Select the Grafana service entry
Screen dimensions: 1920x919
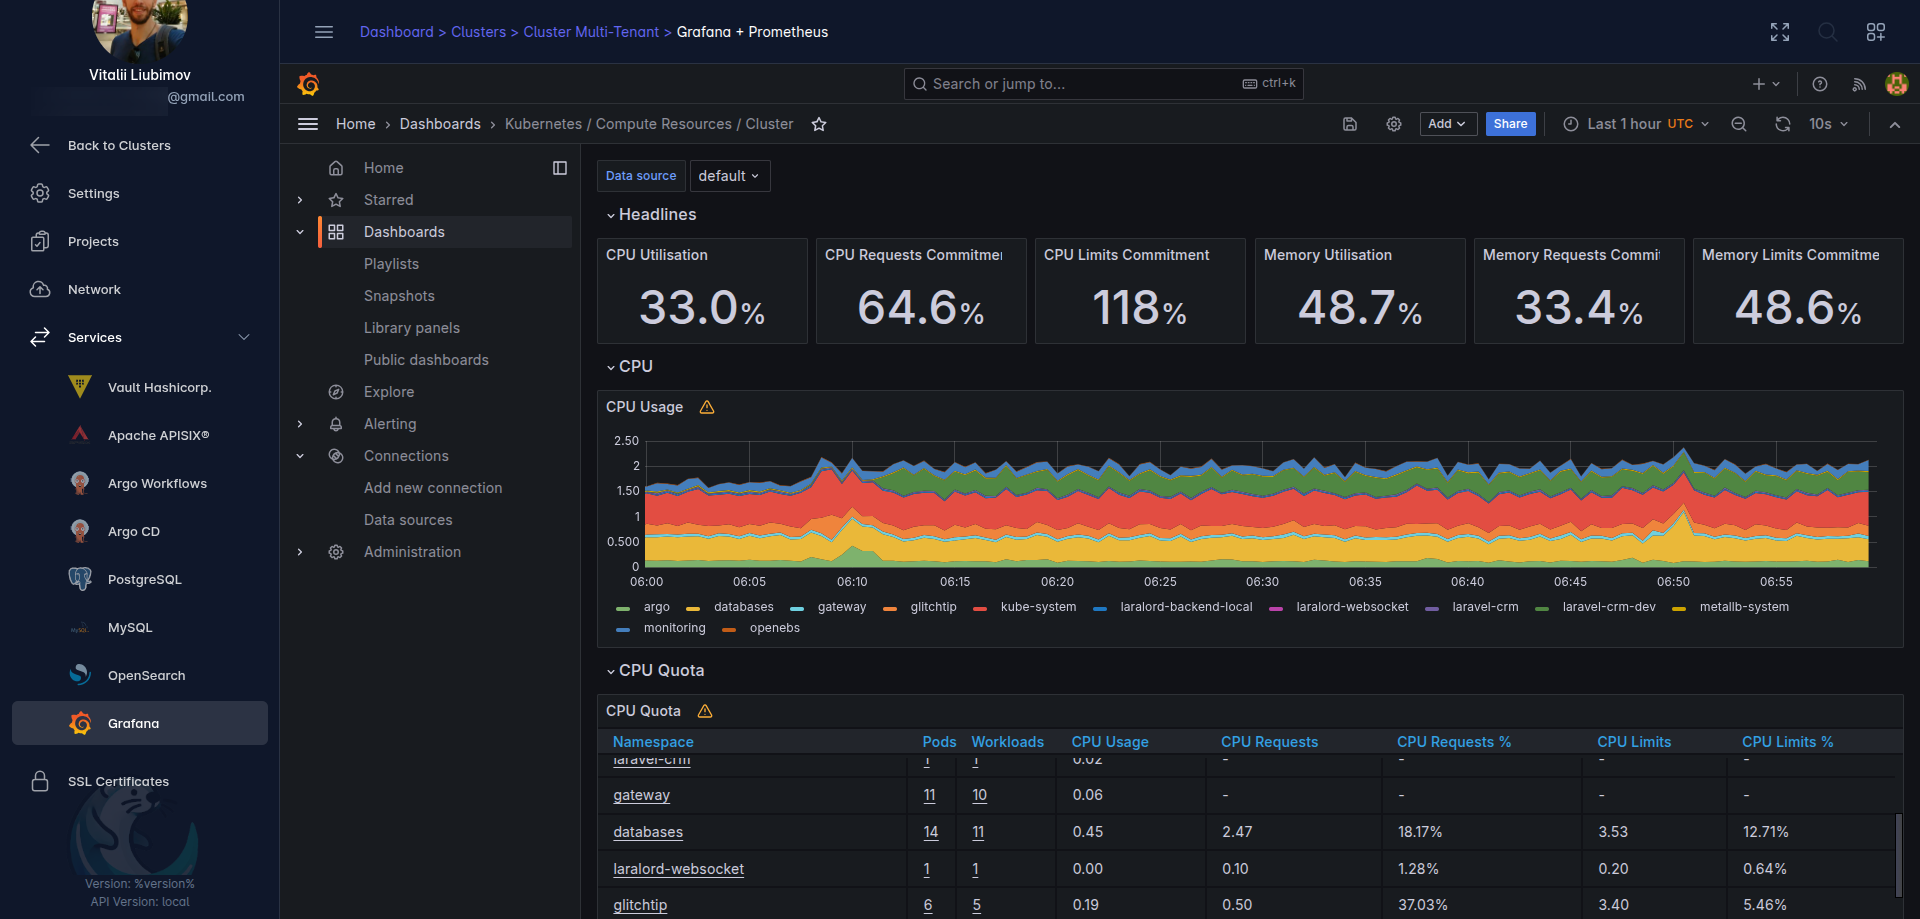pos(140,723)
